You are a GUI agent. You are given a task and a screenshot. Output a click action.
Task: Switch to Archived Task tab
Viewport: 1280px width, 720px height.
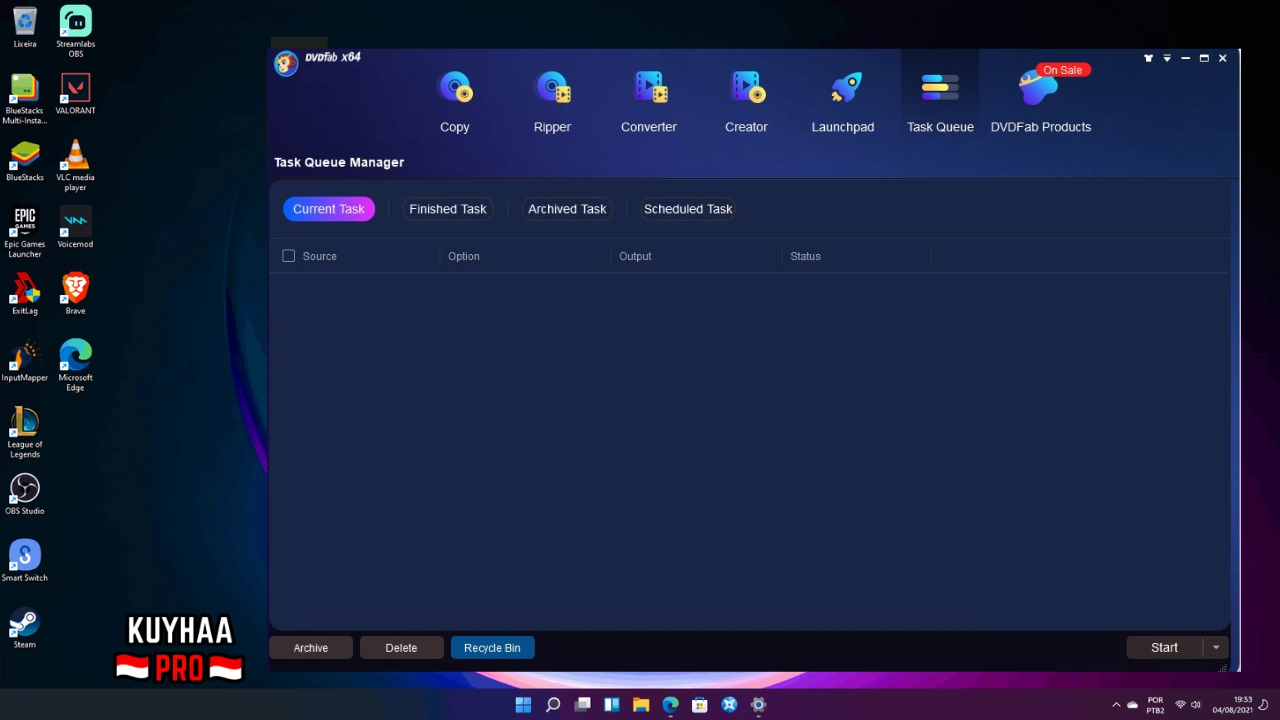tap(567, 209)
